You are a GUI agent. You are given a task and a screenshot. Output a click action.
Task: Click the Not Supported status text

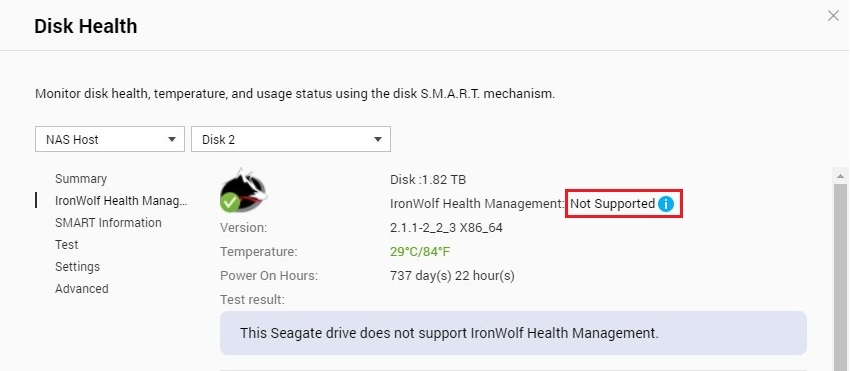[x=612, y=204]
